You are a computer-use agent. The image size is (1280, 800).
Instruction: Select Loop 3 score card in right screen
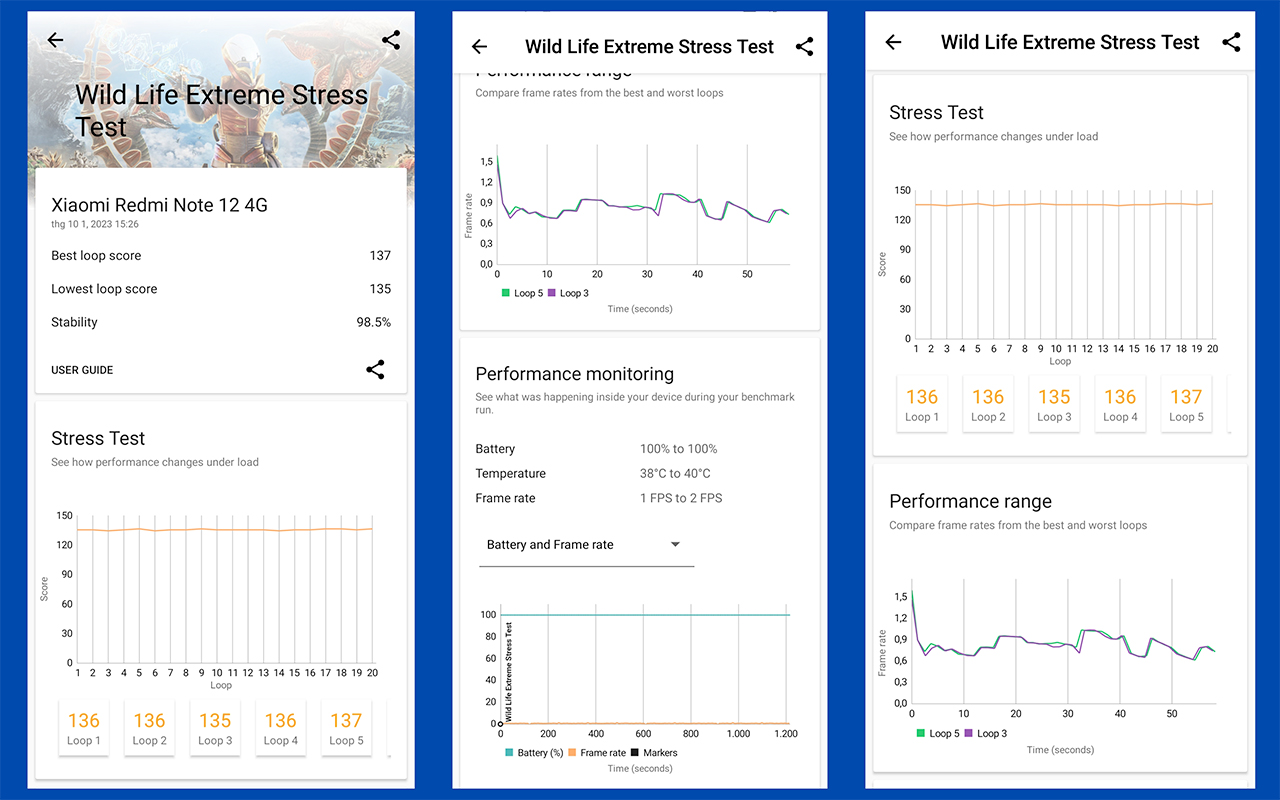coord(1054,405)
